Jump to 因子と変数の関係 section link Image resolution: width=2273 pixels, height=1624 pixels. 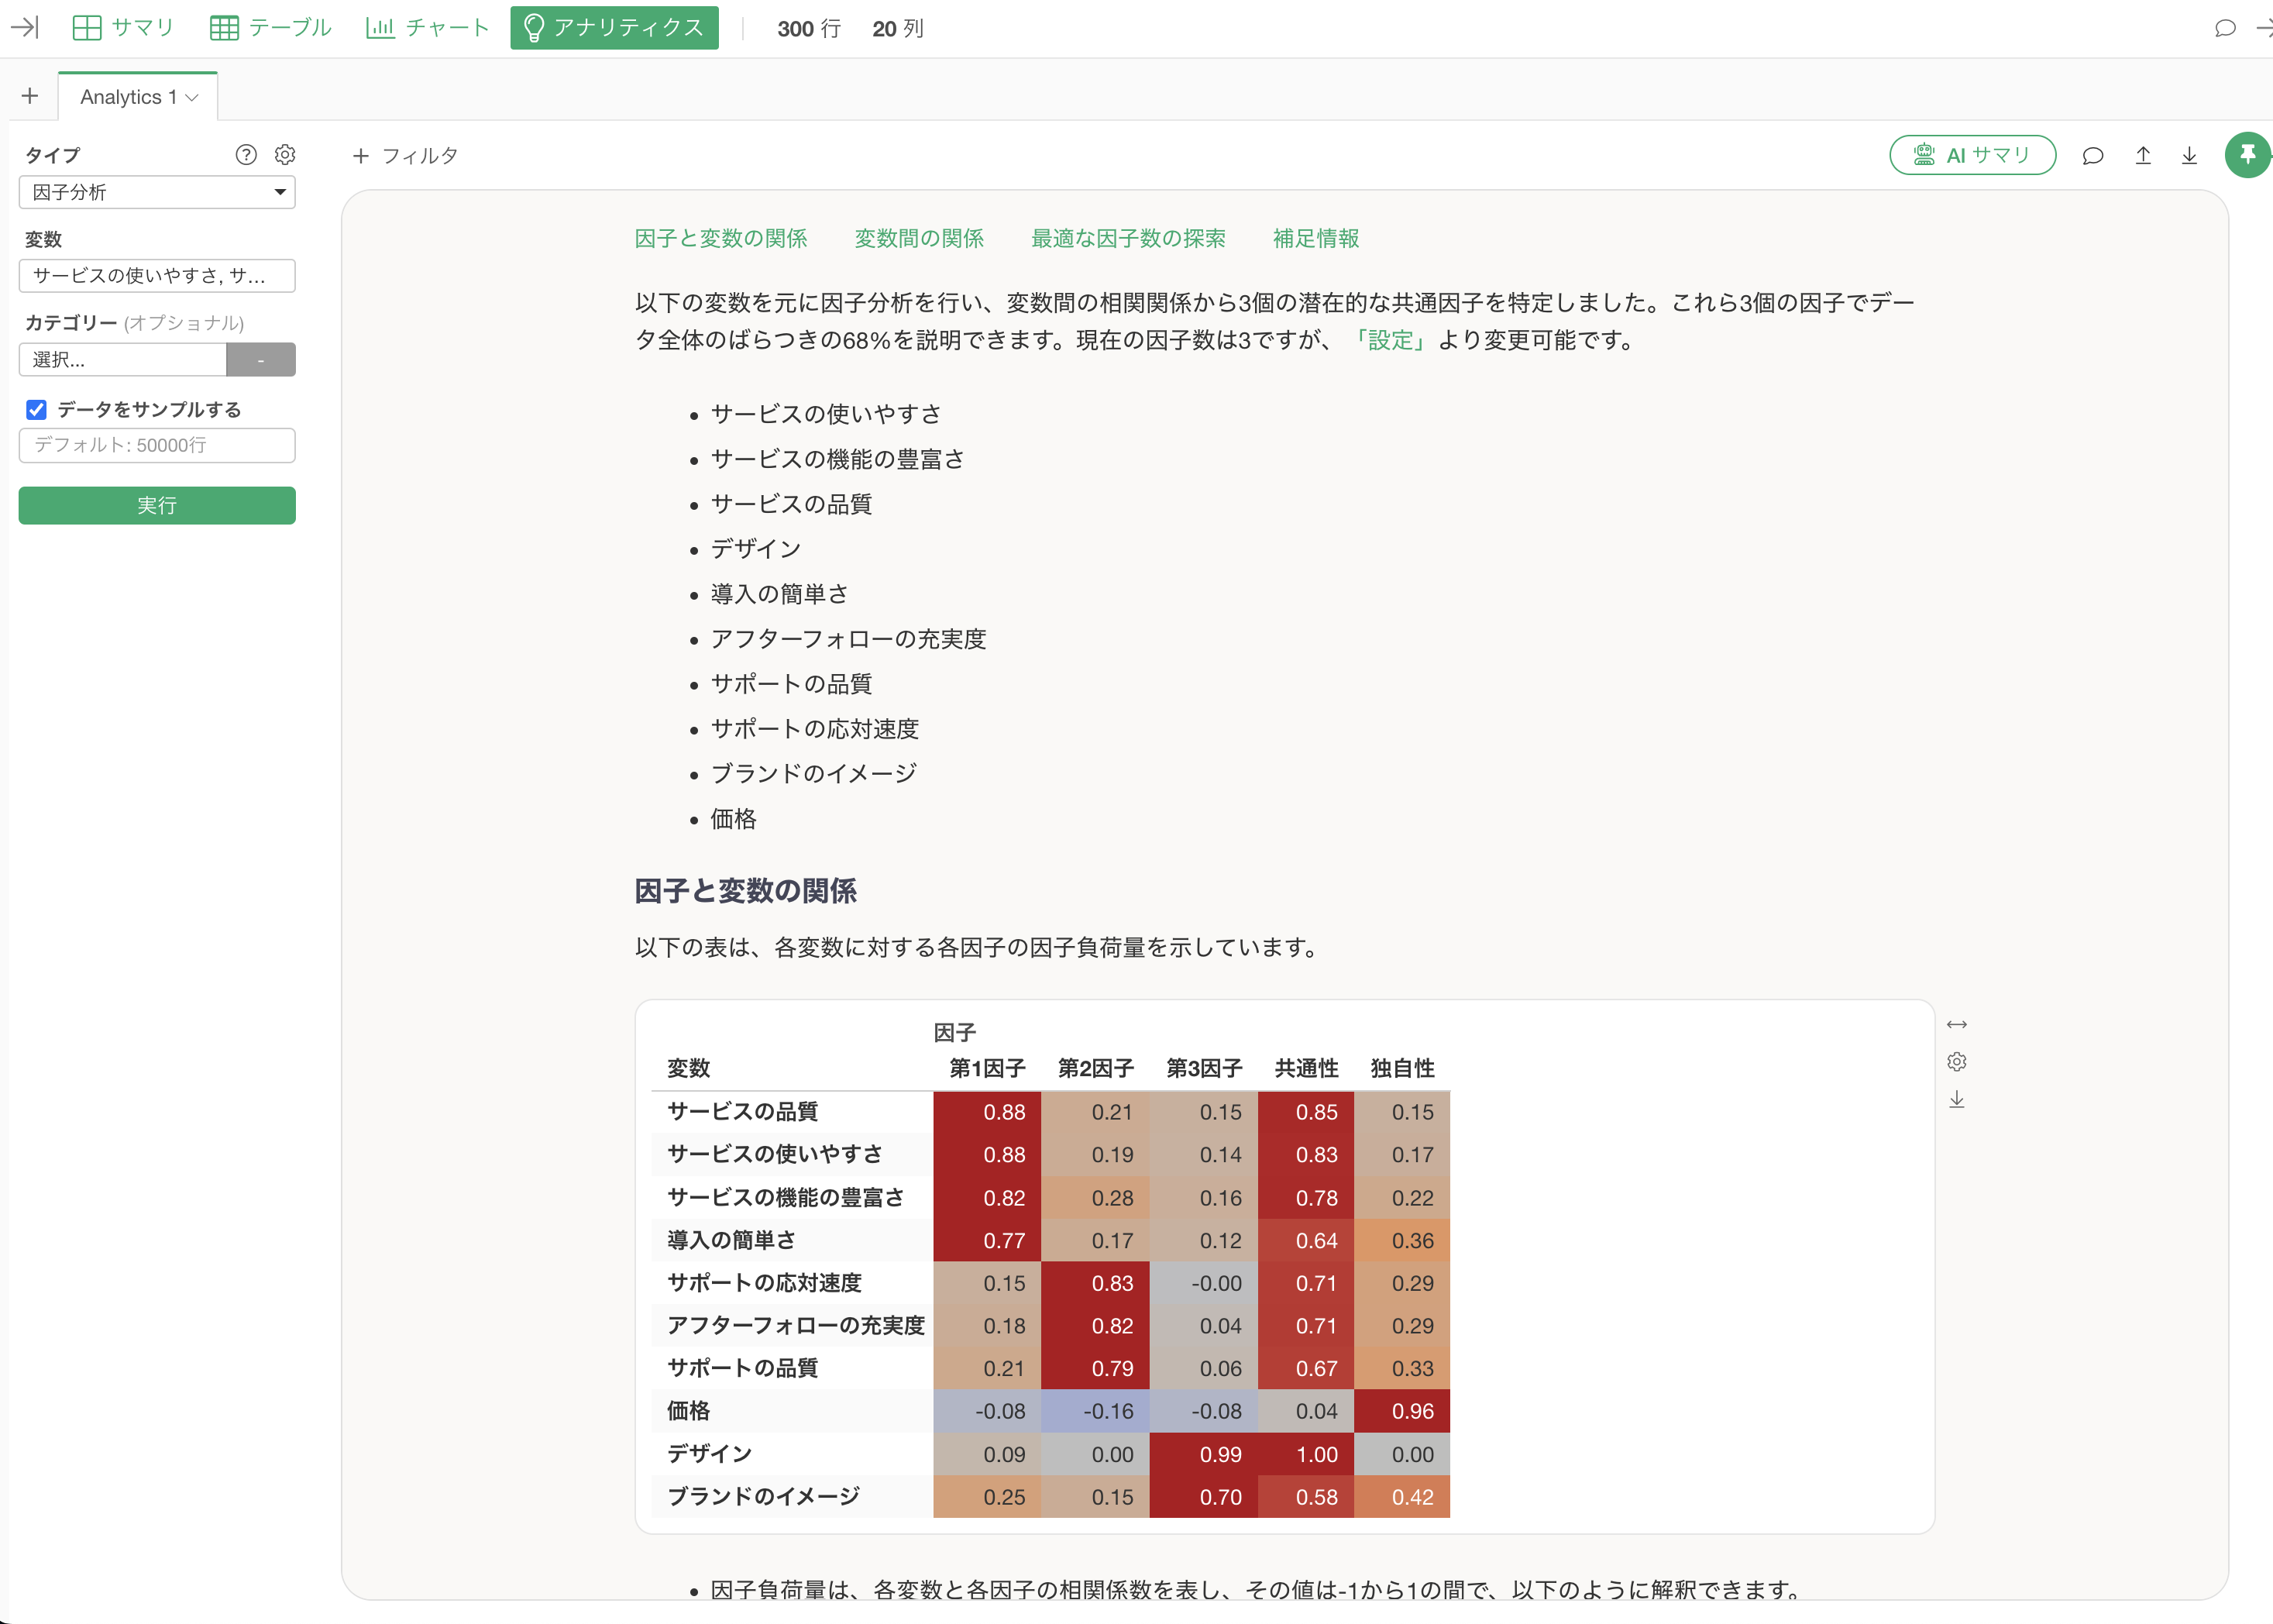click(721, 238)
